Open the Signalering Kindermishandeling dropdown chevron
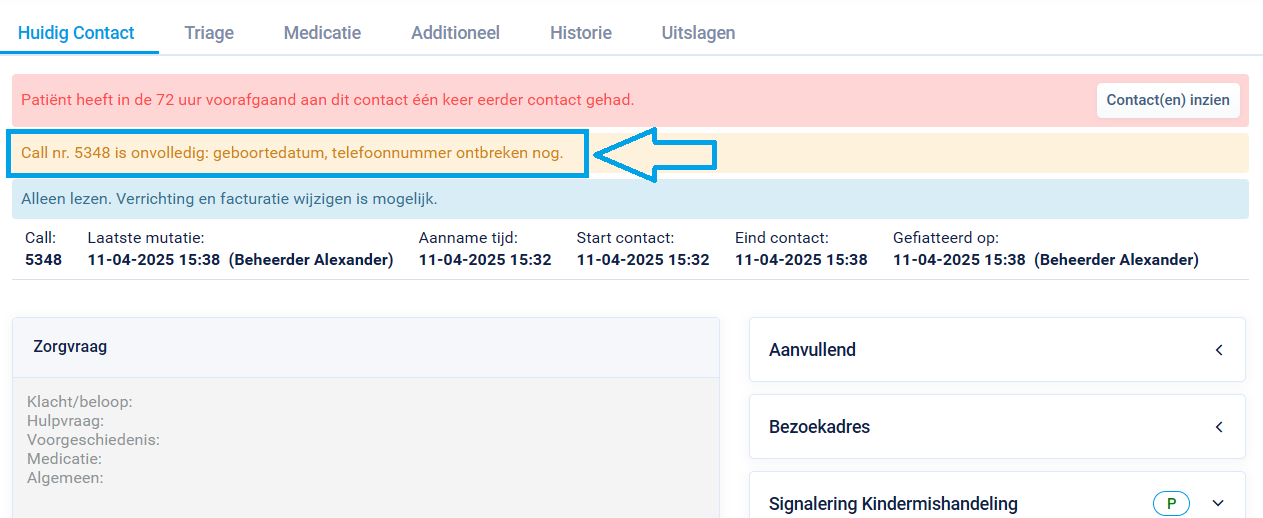 point(1218,504)
